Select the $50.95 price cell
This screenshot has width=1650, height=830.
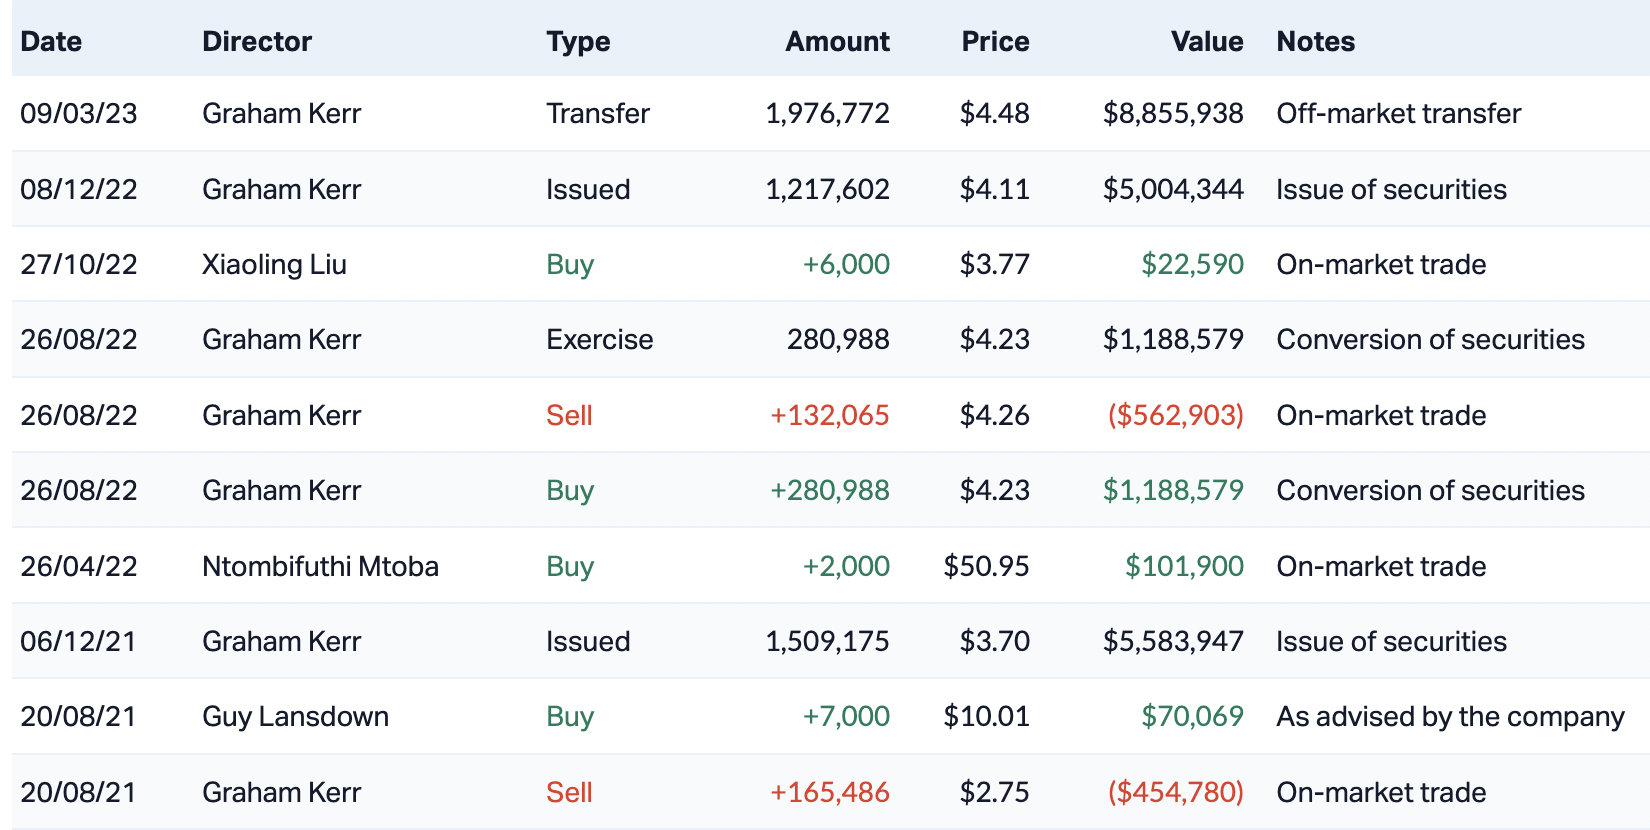pos(986,566)
